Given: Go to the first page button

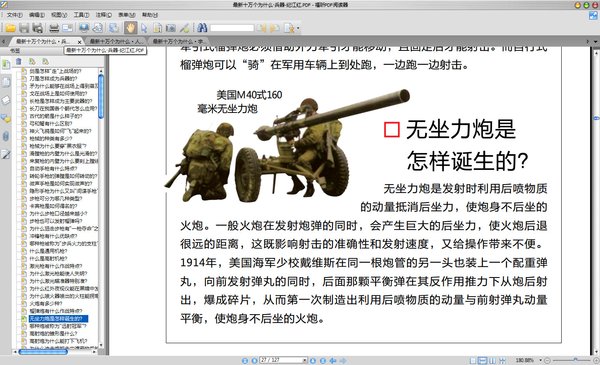Looking at the screenshot, I should (x=245, y=360).
